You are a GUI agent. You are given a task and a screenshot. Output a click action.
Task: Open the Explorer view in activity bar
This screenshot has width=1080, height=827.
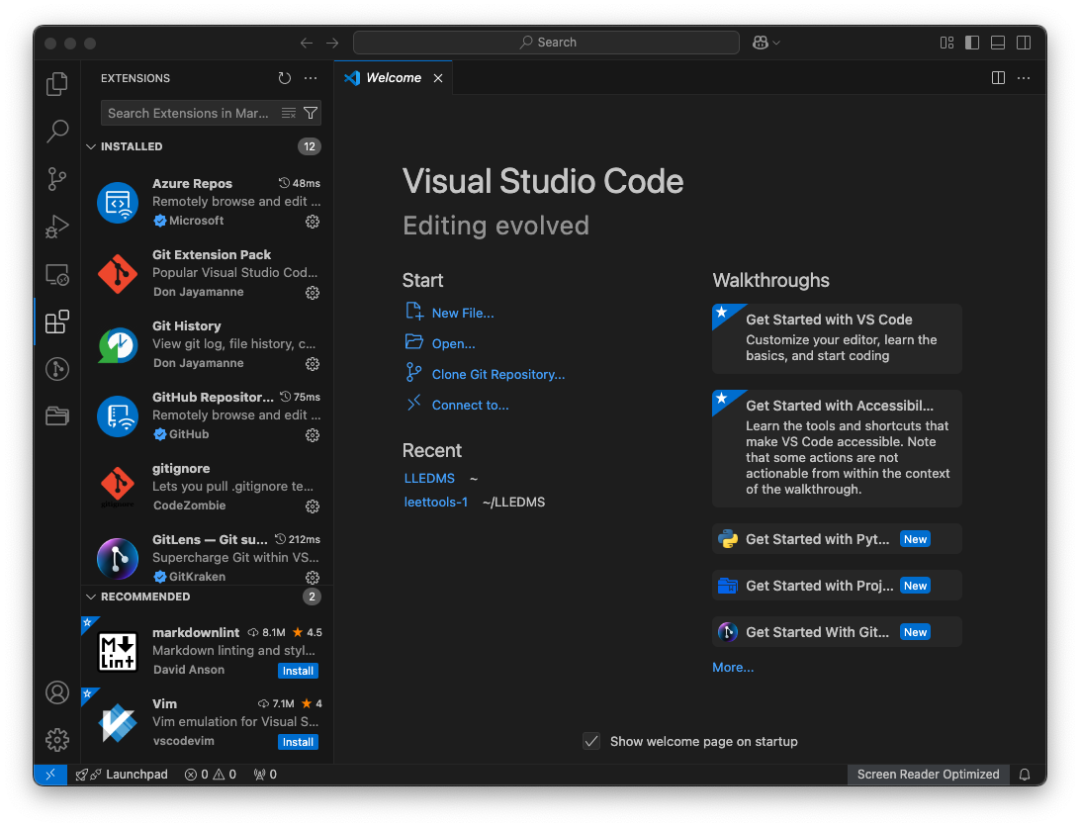pyautogui.click(x=57, y=84)
